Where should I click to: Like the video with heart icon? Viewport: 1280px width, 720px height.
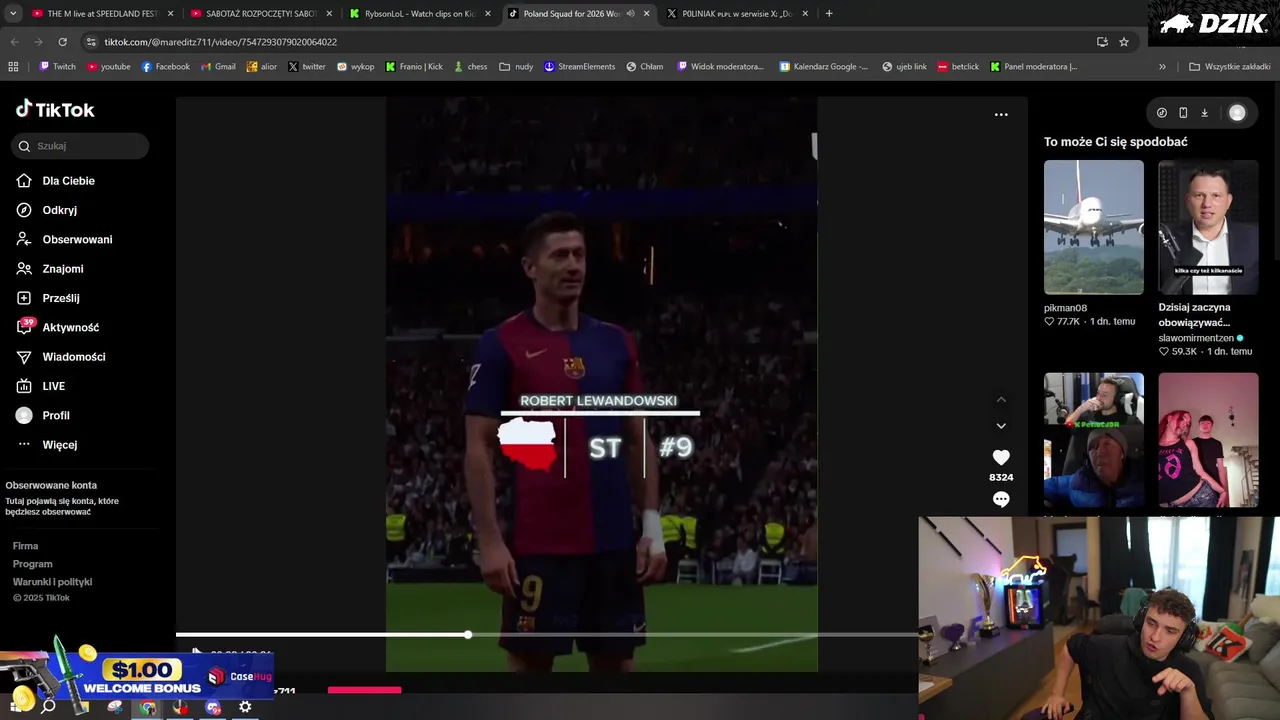1001,457
